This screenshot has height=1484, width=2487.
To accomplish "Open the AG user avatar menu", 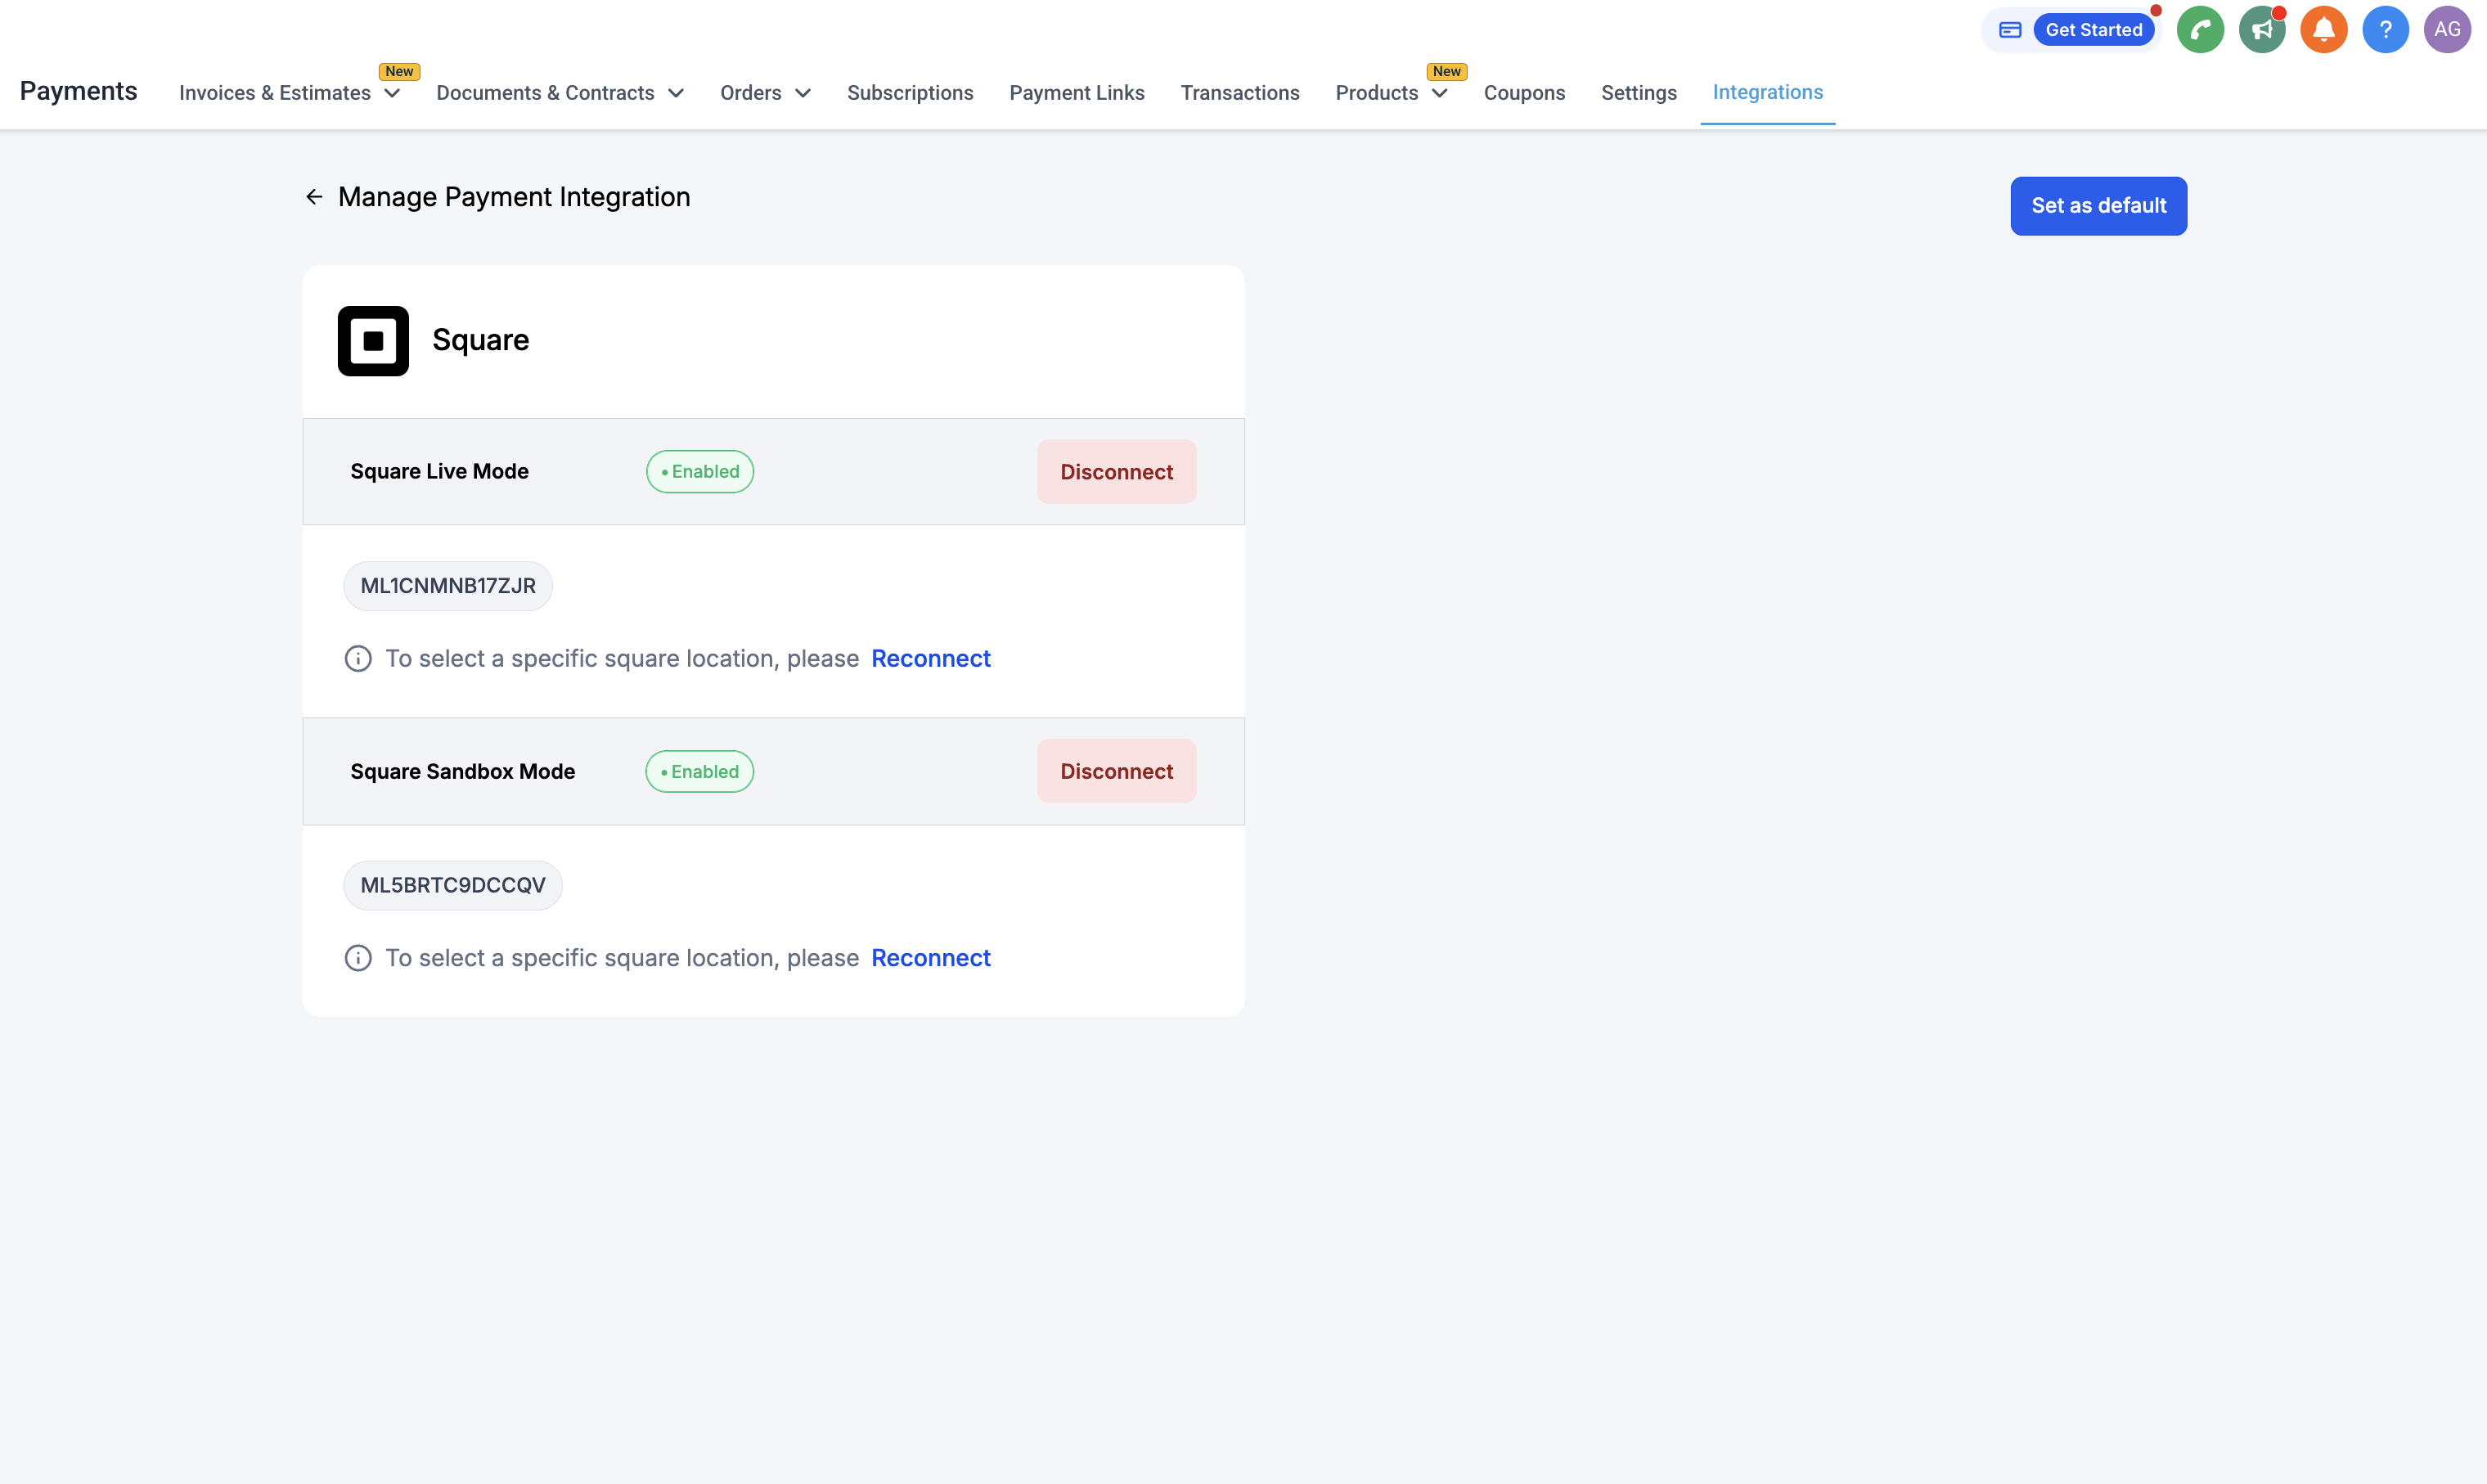I will pos(2446,30).
